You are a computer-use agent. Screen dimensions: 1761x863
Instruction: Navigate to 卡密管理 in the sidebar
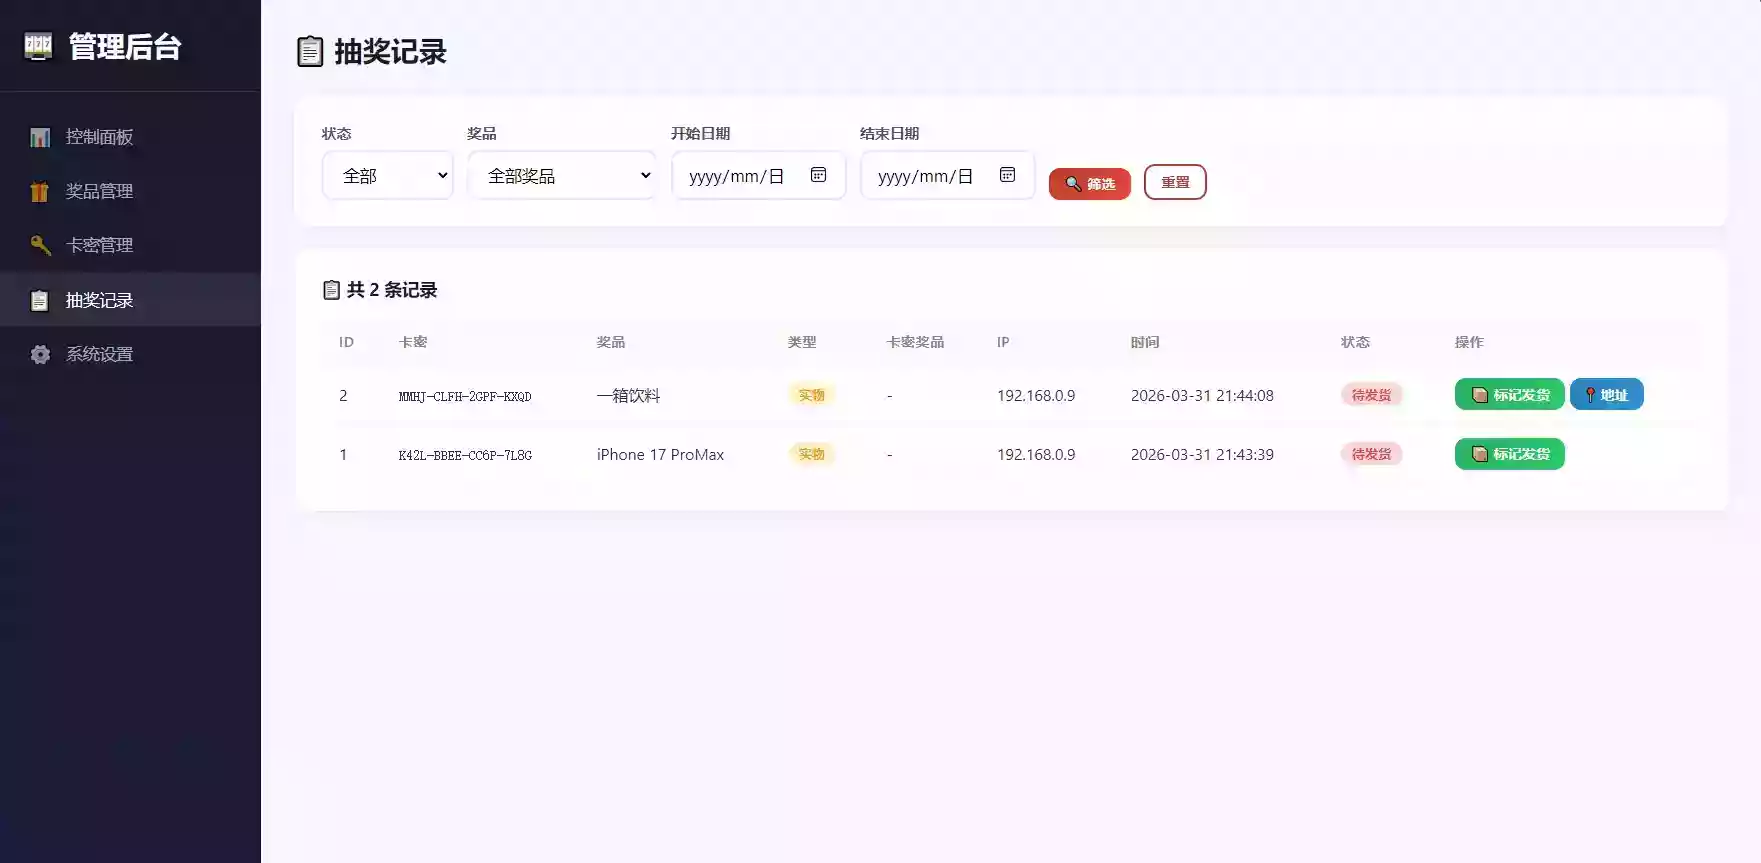tap(130, 245)
